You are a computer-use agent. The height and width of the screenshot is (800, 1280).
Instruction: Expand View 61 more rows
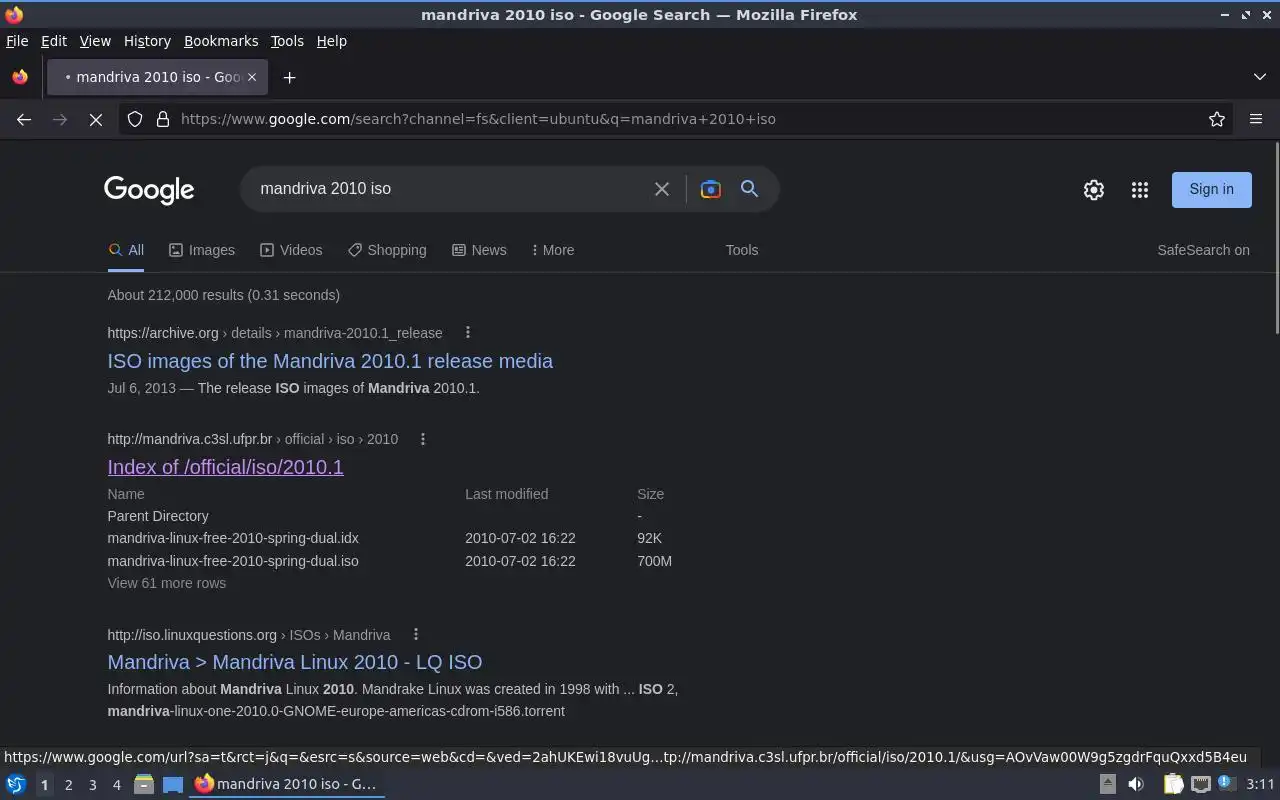click(x=167, y=583)
